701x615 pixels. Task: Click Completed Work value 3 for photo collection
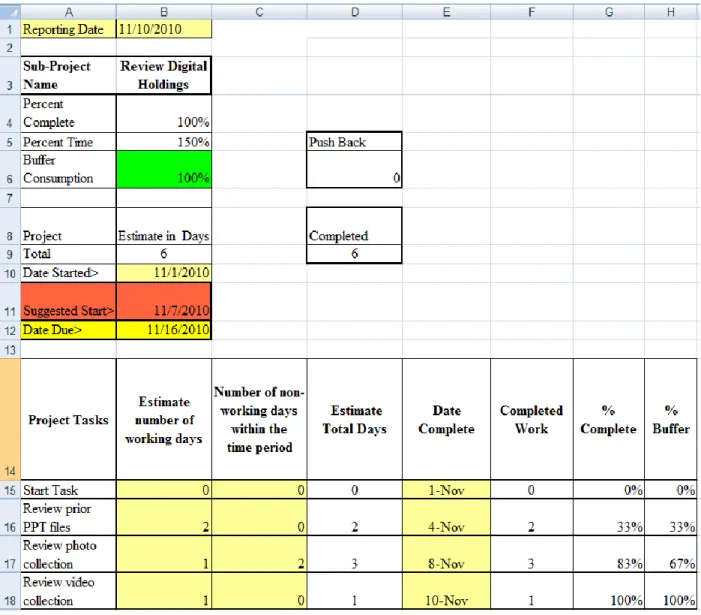click(532, 554)
